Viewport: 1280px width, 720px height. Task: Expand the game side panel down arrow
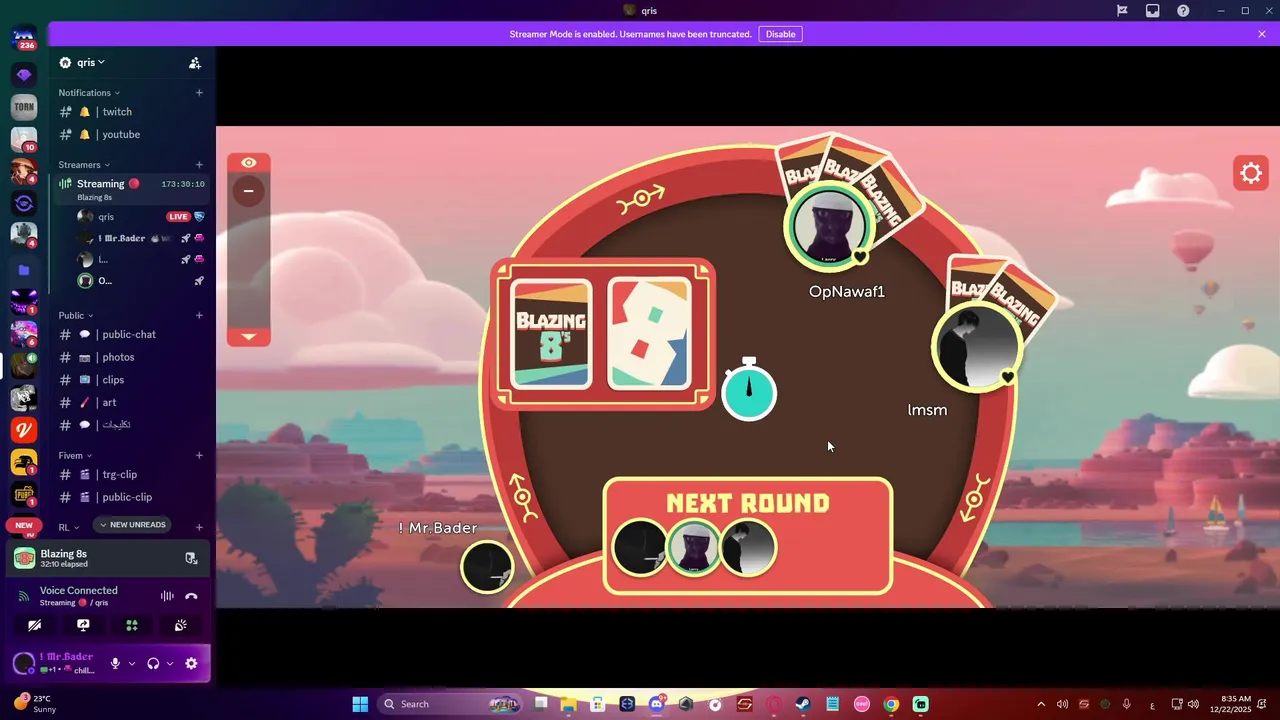click(248, 337)
